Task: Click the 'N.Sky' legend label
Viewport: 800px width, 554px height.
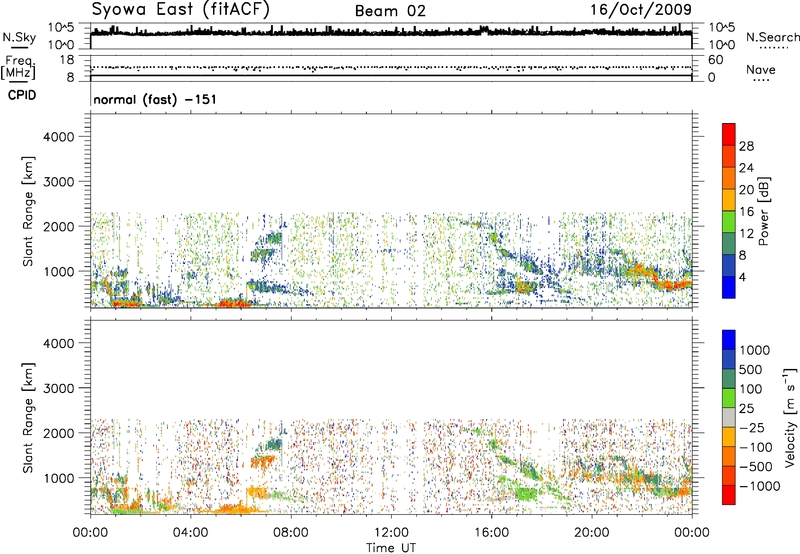Action: [x=19, y=37]
